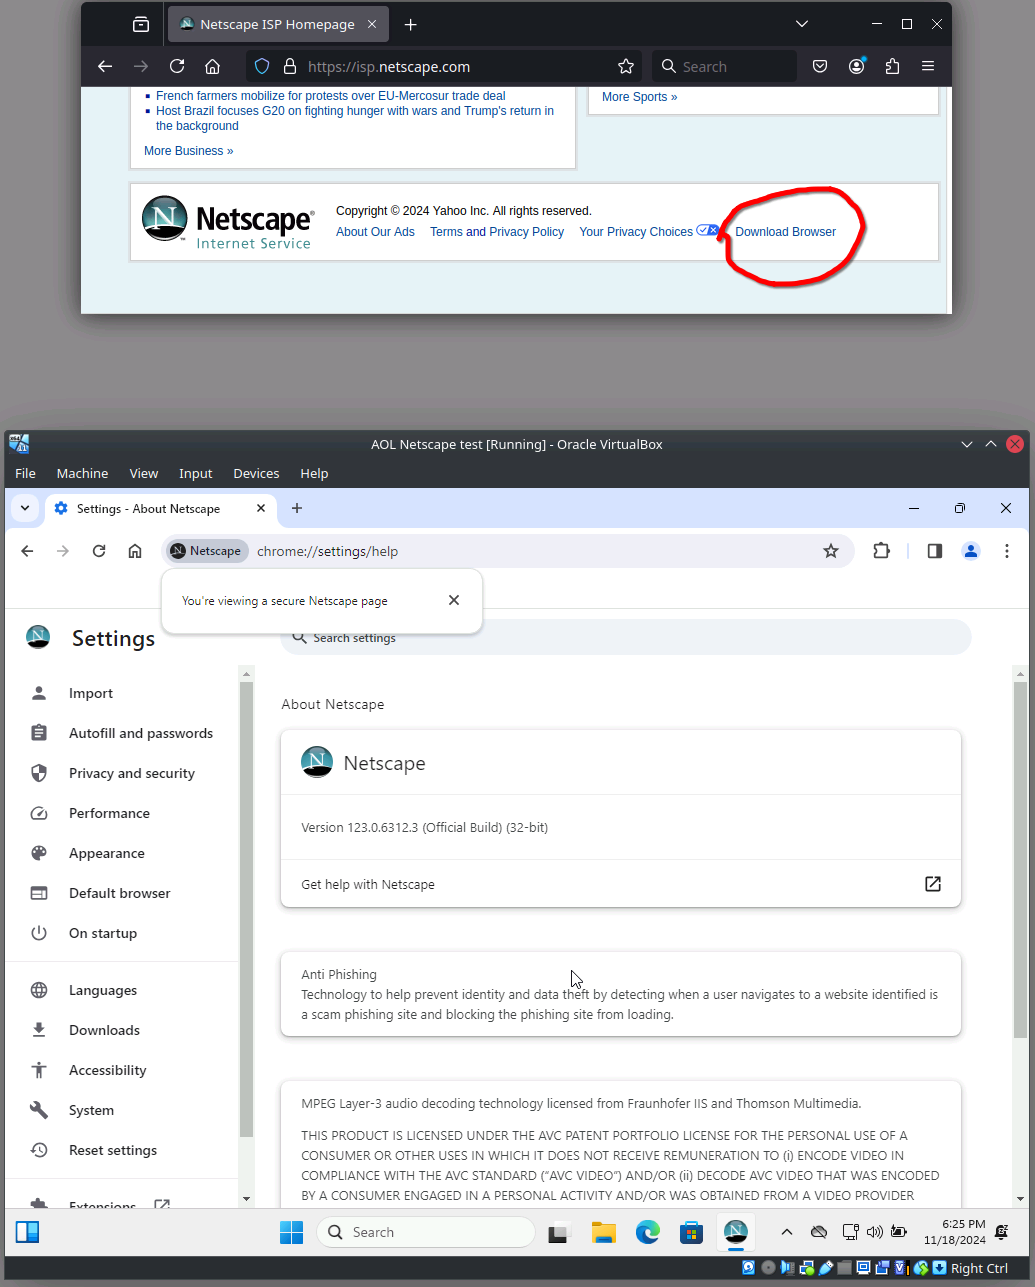Click the padlock site info icon in Firefox

289,67
